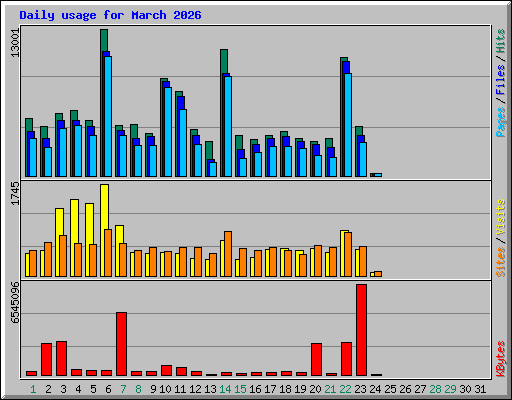This screenshot has height=400, width=512.
Task: Click the cyan pages bar for day 22
Action: (348, 125)
